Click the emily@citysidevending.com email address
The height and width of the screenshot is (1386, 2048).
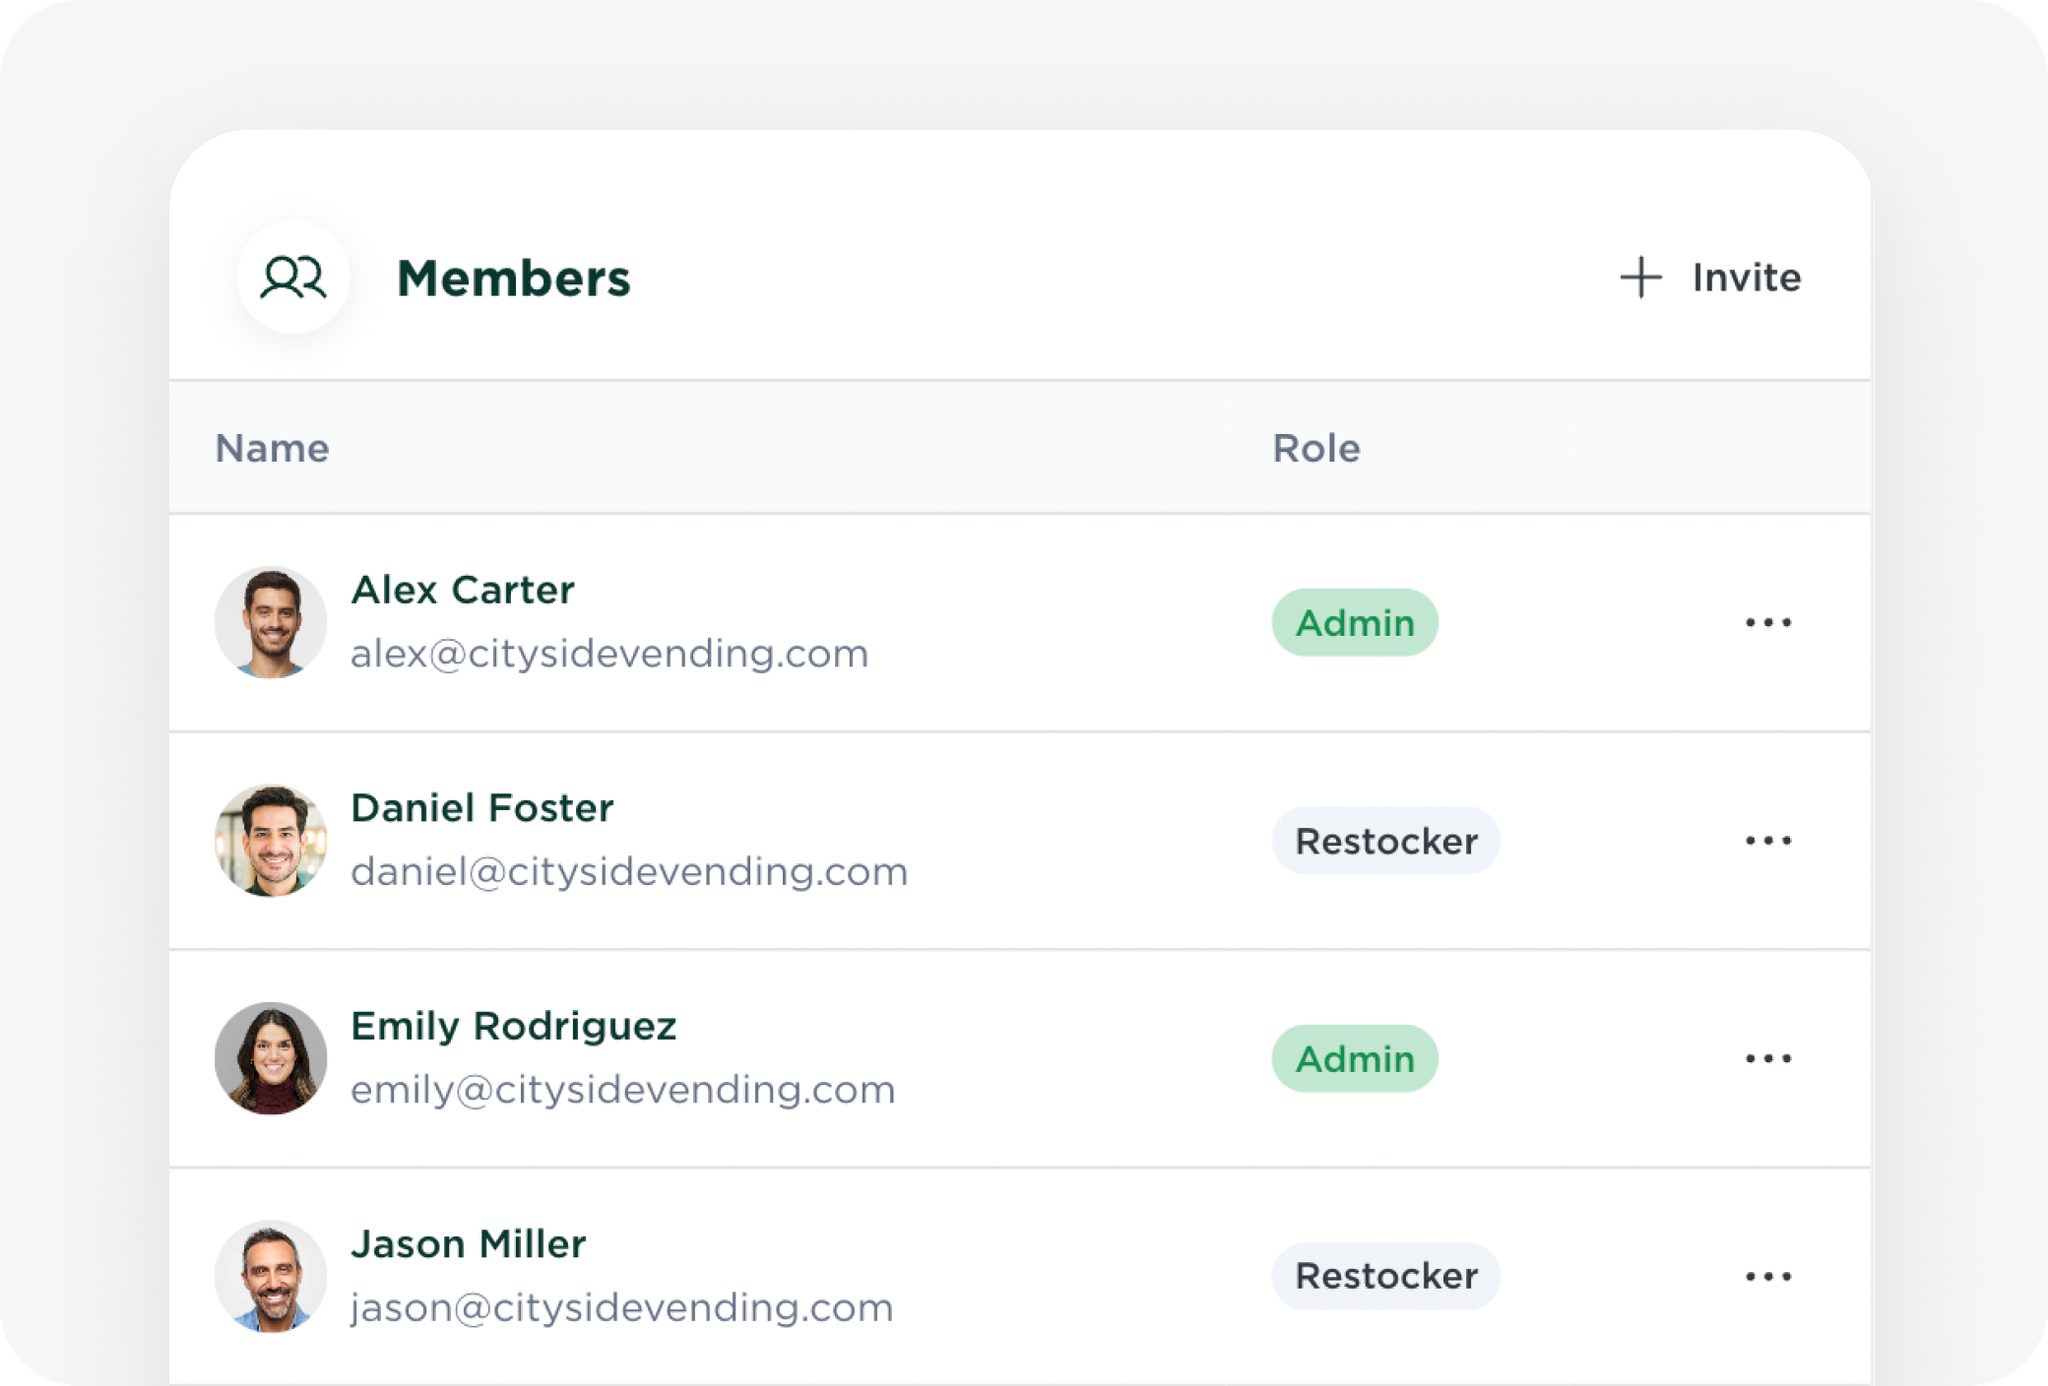[622, 1090]
